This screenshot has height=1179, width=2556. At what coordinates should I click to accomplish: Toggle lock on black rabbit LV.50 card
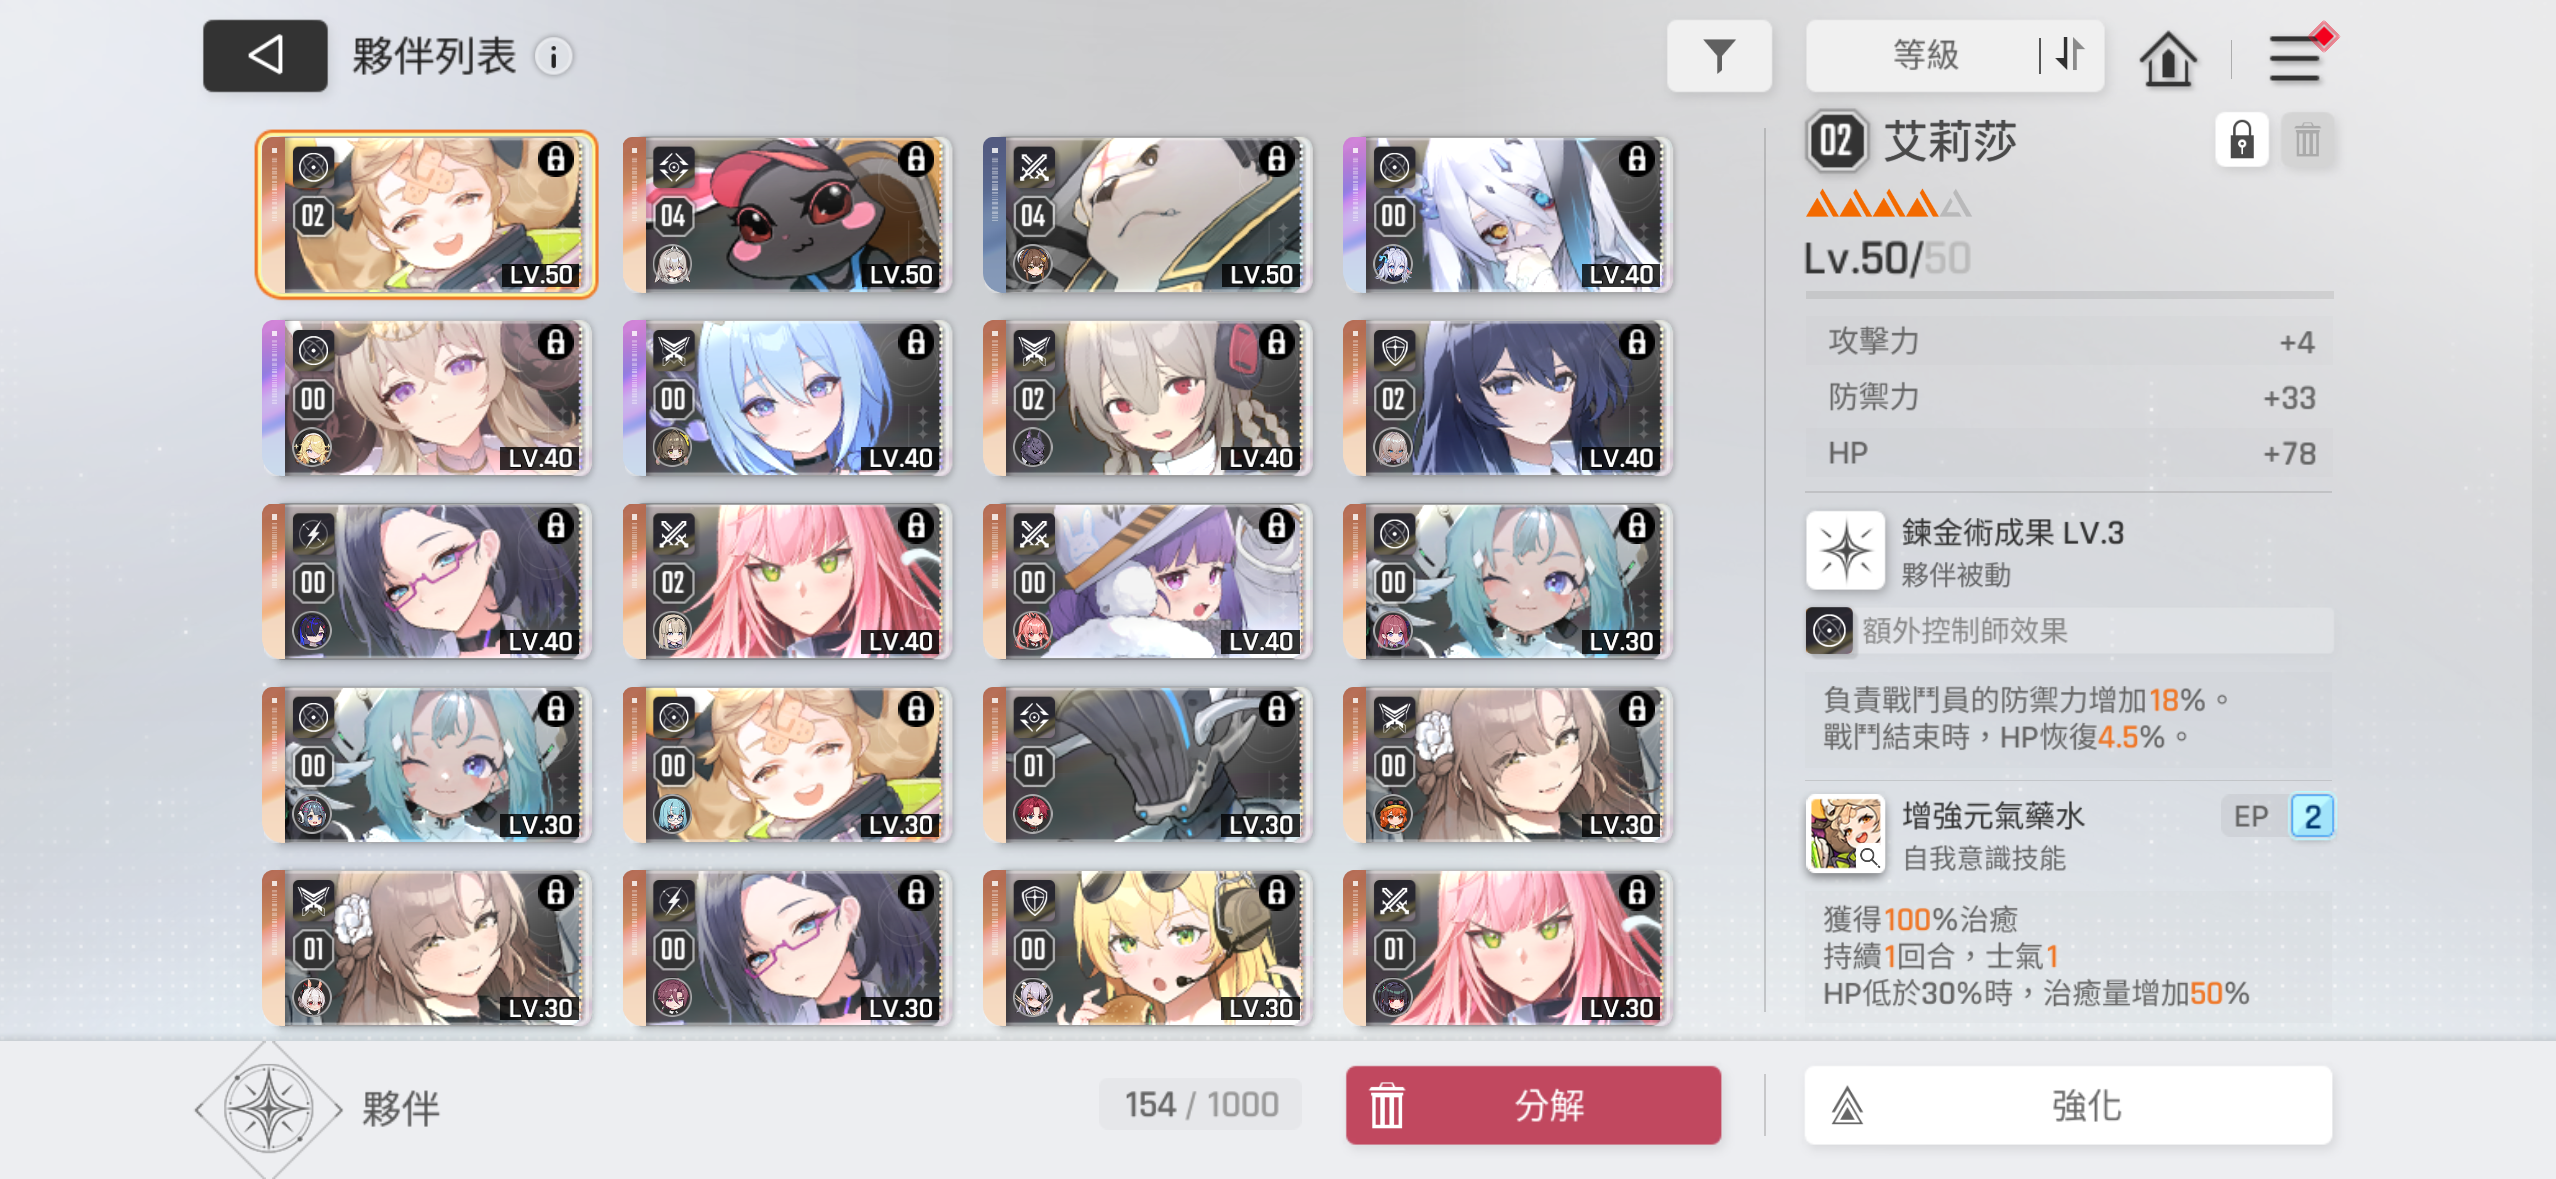[x=916, y=160]
